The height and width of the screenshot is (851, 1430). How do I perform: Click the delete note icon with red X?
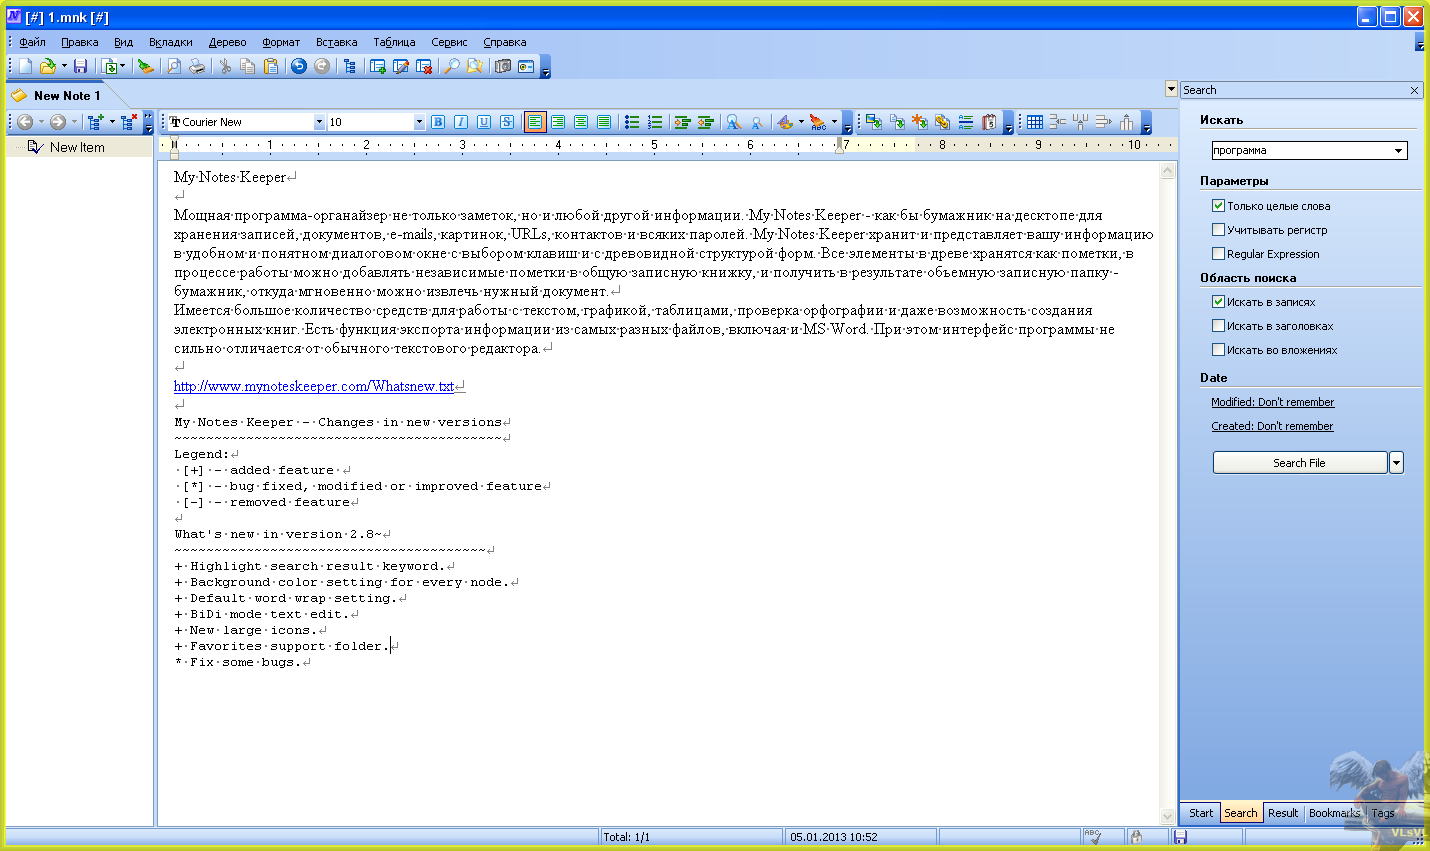424,66
